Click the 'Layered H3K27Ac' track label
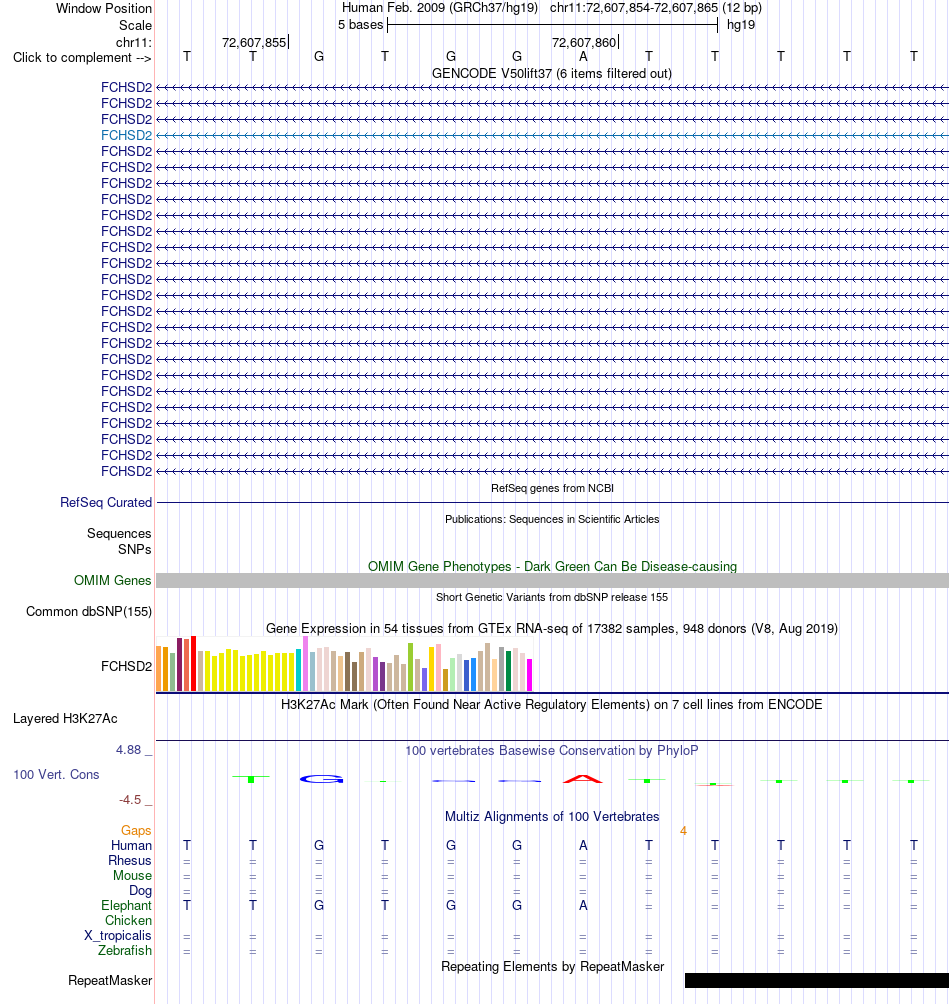The width and height of the screenshot is (950, 1004). [65, 718]
